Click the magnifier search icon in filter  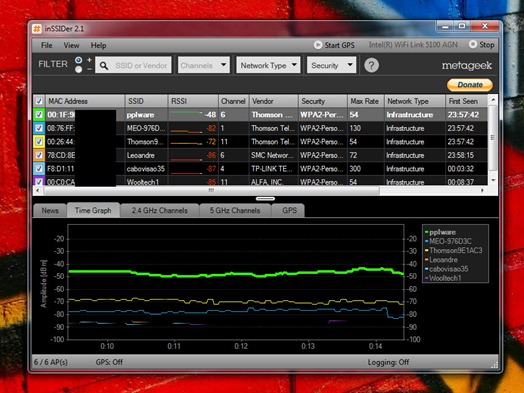click(104, 66)
